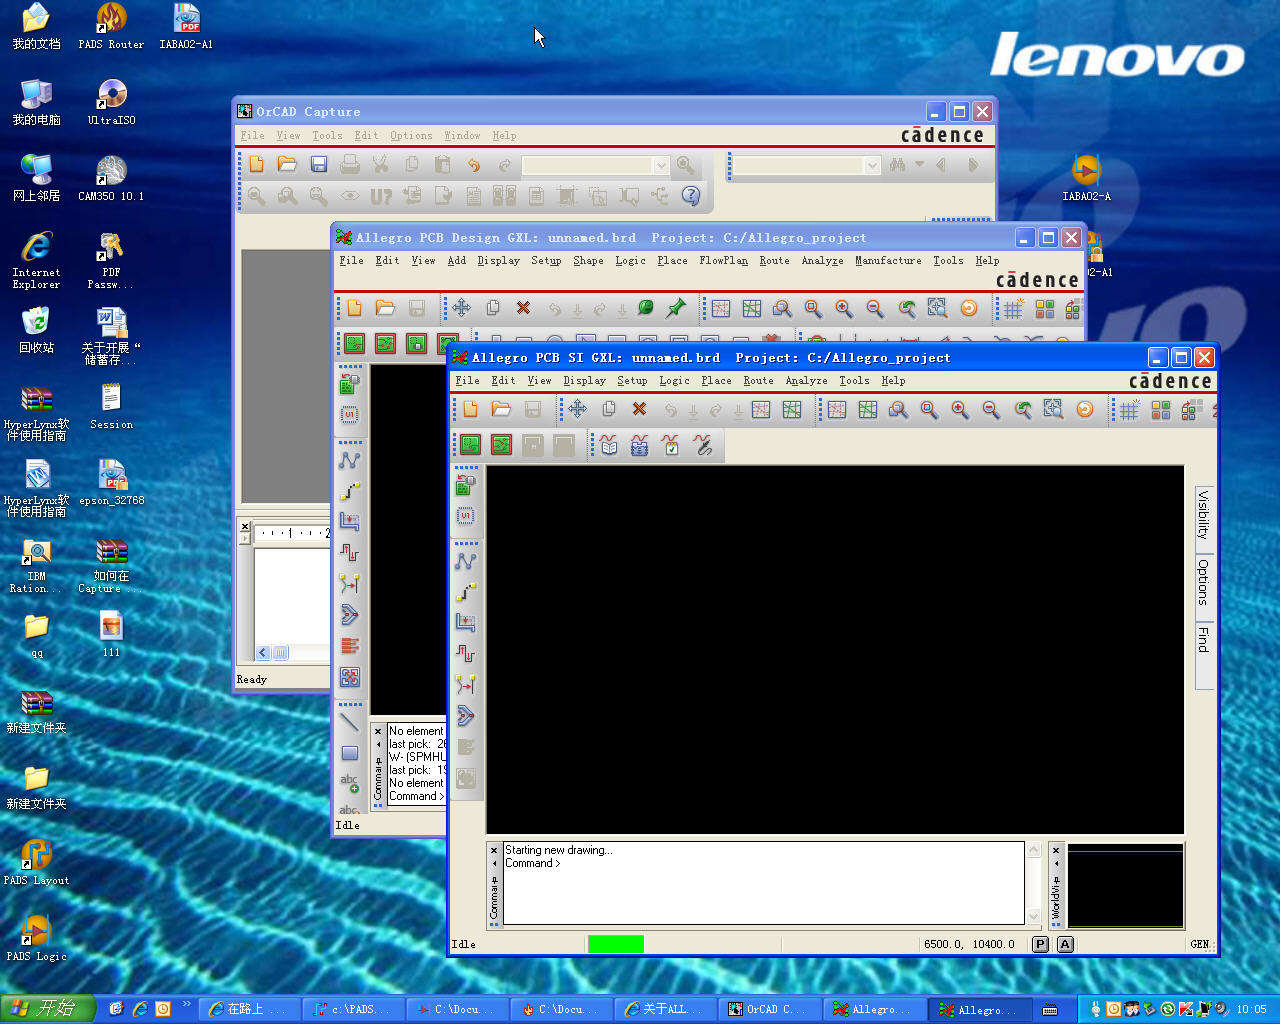The height and width of the screenshot is (1024, 1280).
Task: Click the GEN mode indicator in Allegro PCB SI status bar
Action: click(1200, 944)
